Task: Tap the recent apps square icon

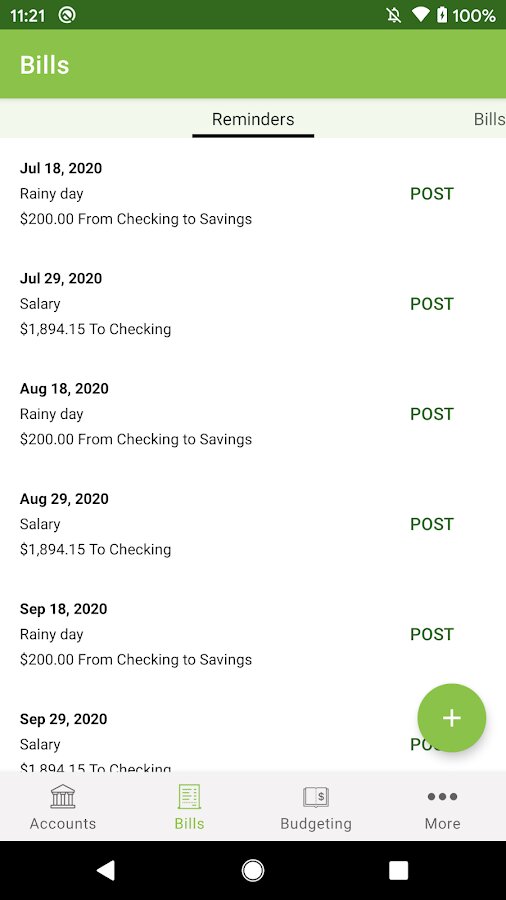Action: click(x=399, y=870)
